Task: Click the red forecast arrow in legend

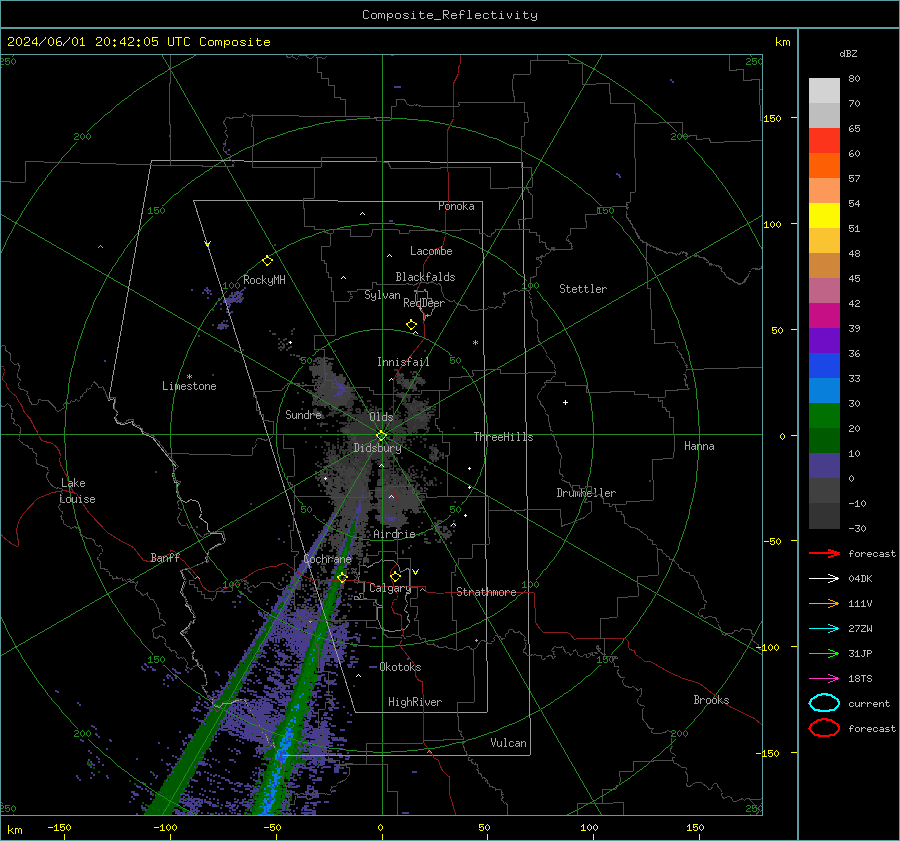Action: 824,553
